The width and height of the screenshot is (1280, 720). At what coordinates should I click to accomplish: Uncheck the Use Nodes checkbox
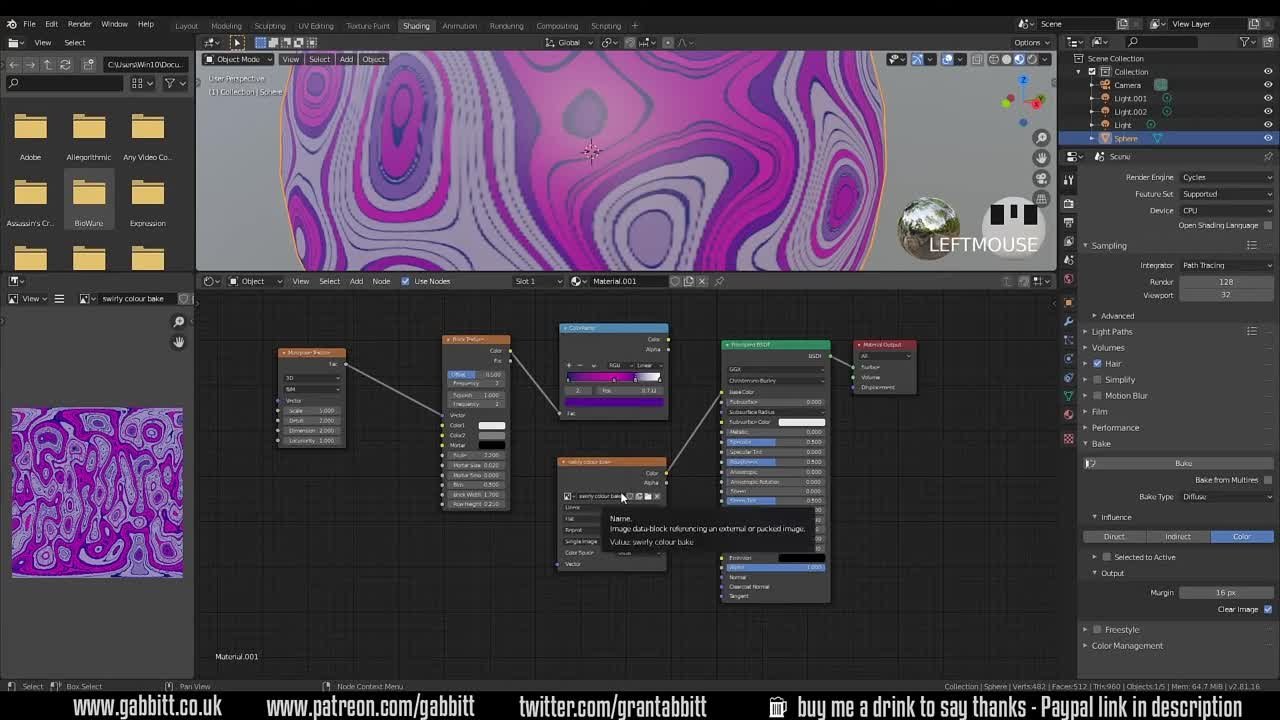pos(406,281)
